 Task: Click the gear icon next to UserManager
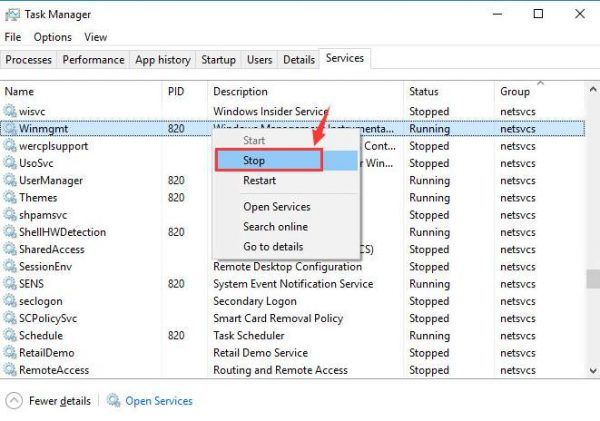click(11, 181)
